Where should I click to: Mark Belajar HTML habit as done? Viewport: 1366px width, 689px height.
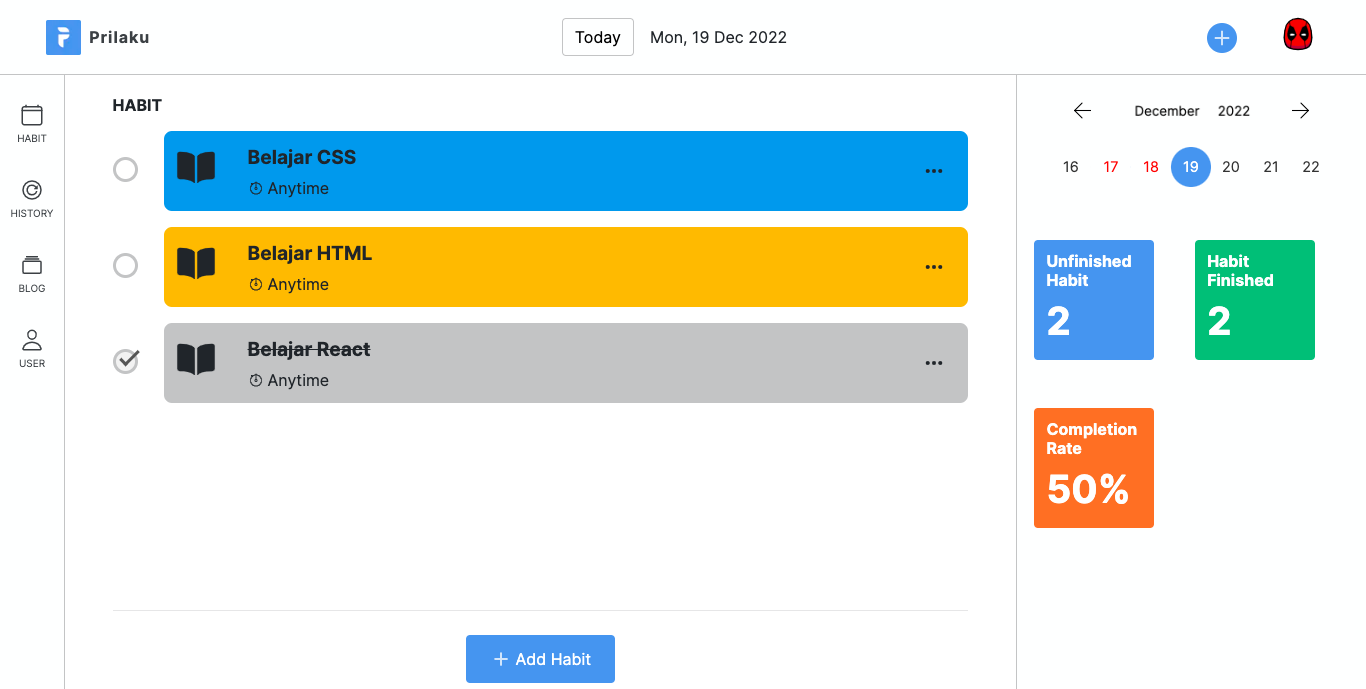click(125, 266)
